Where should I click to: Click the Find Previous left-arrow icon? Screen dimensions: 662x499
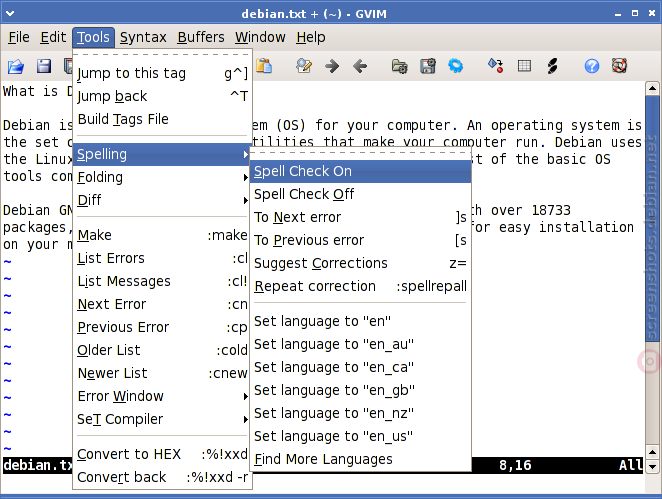coord(360,66)
